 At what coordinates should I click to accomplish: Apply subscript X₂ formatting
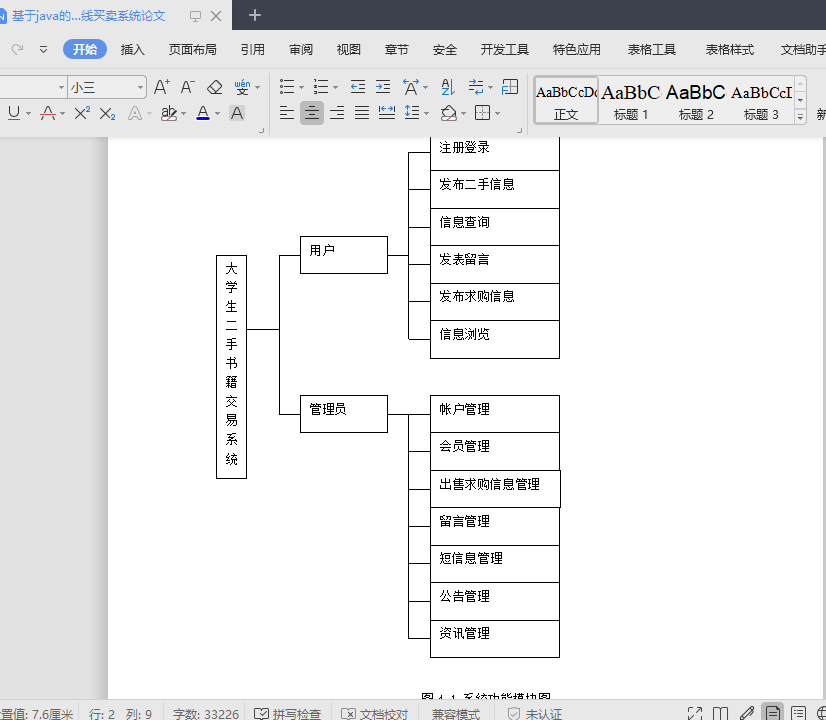107,113
